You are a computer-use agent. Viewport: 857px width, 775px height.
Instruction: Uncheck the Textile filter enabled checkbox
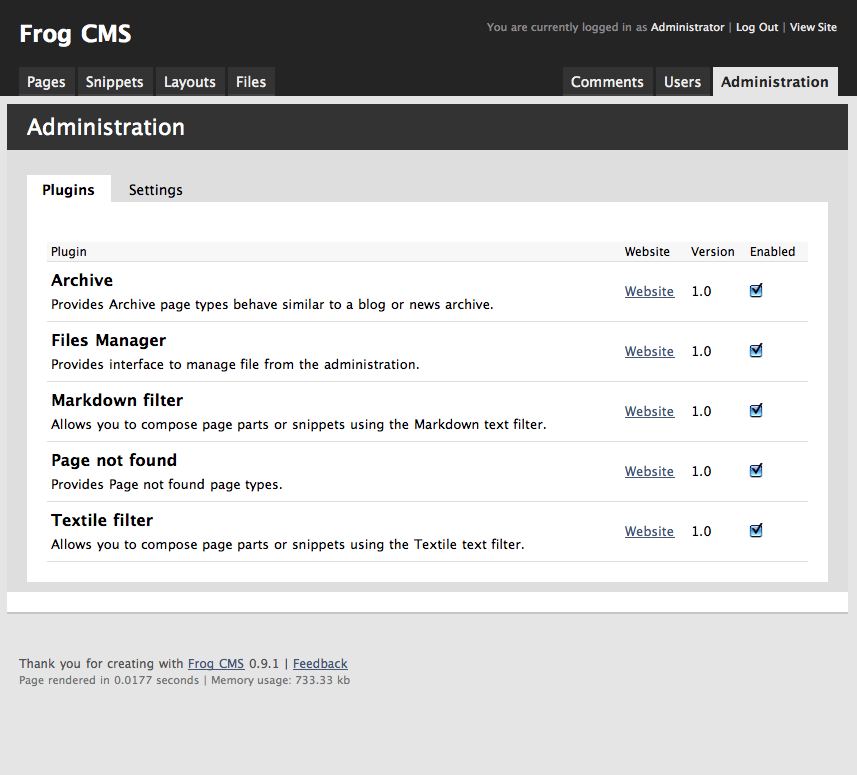[x=756, y=531]
